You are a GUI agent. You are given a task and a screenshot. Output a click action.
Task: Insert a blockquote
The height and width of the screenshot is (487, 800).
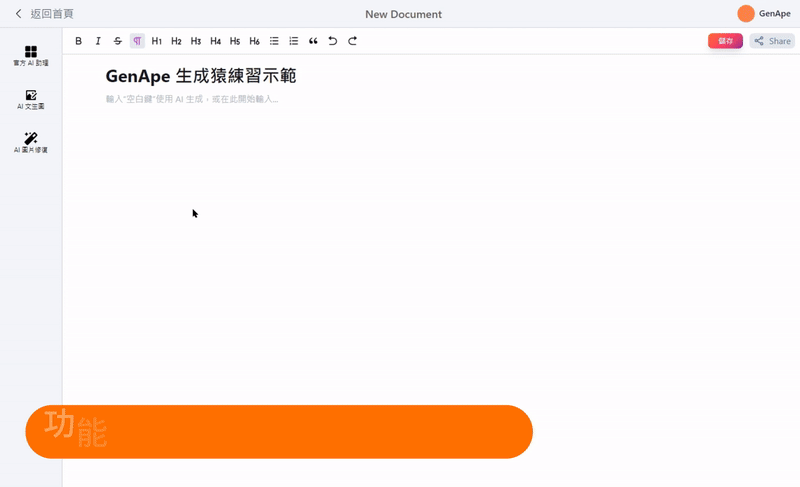tap(313, 41)
